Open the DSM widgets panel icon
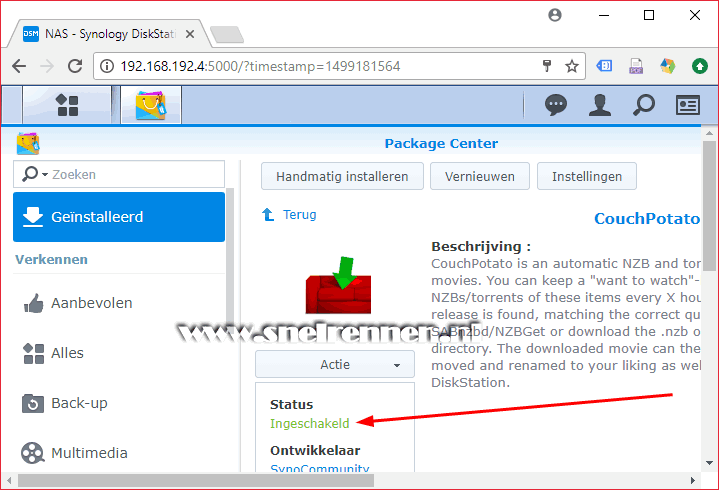Screen dimensions: 719x490 [x=688, y=105]
